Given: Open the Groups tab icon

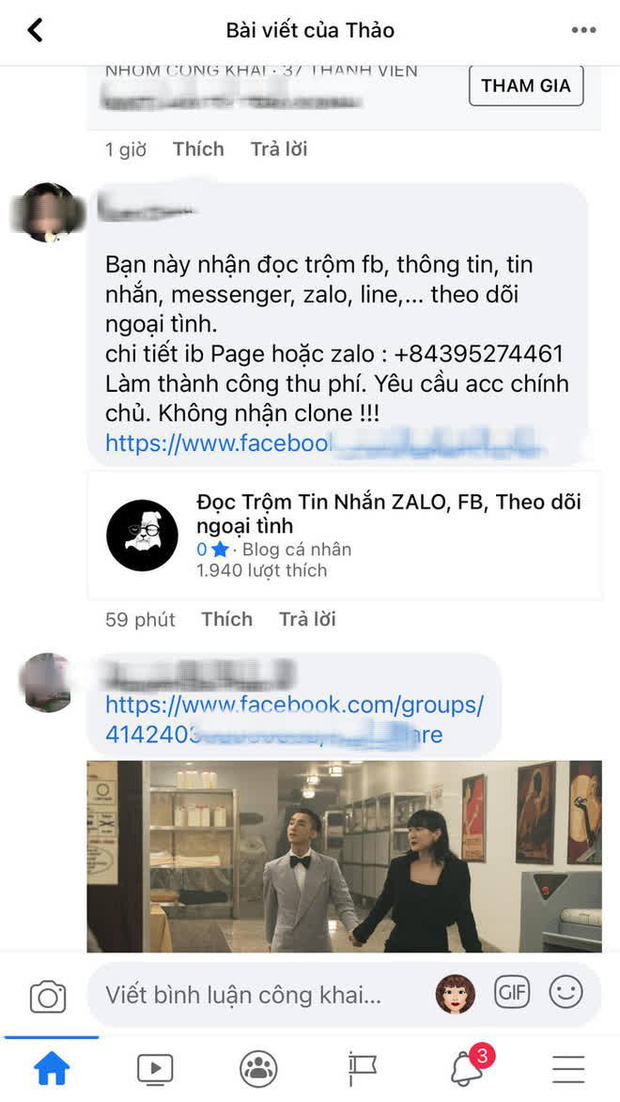Looking at the screenshot, I should coord(259,1070).
